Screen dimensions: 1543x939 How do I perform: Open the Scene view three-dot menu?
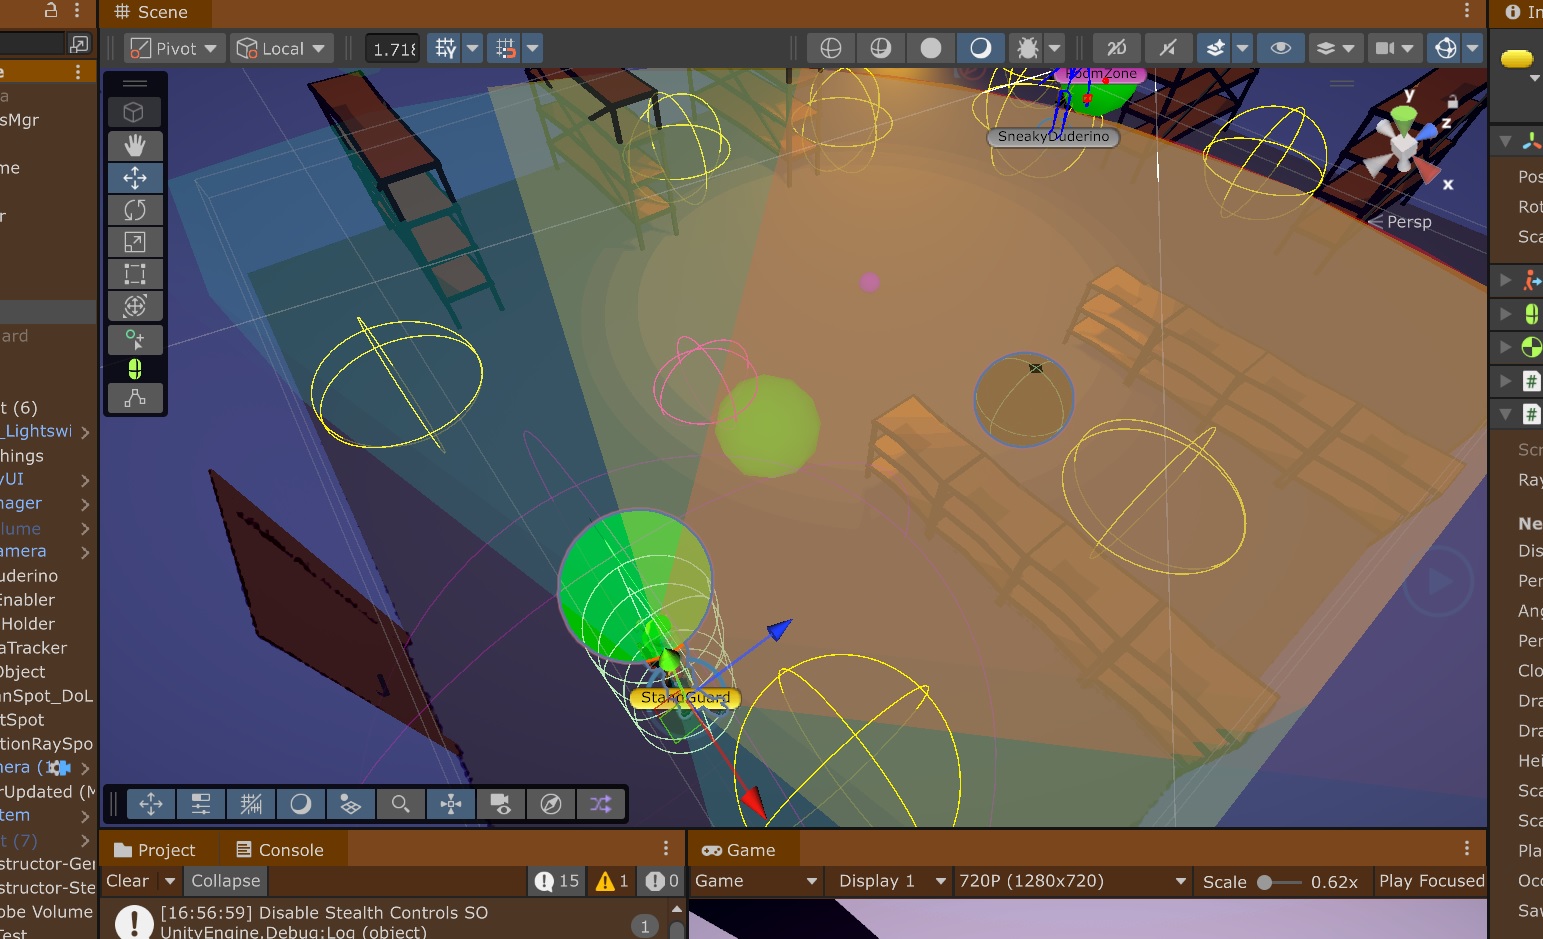pyautogui.click(x=1467, y=10)
